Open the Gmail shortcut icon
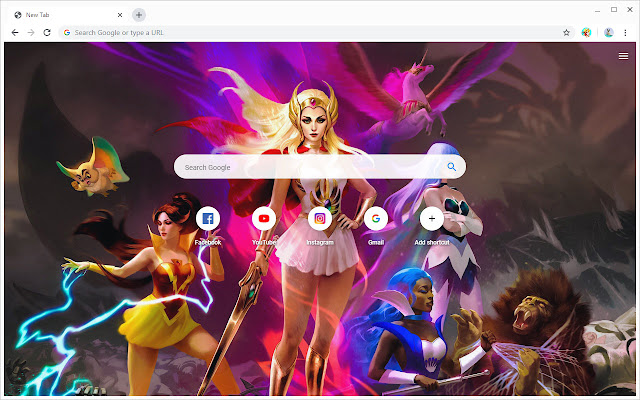This screenshot has width=640, height=400. [376, 218]
